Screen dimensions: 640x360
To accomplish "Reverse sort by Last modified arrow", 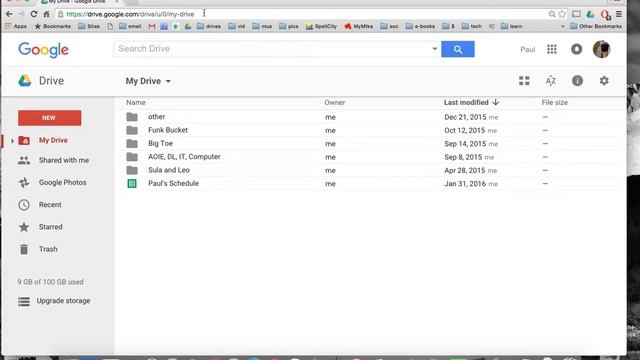I will [x=496, y=102].
